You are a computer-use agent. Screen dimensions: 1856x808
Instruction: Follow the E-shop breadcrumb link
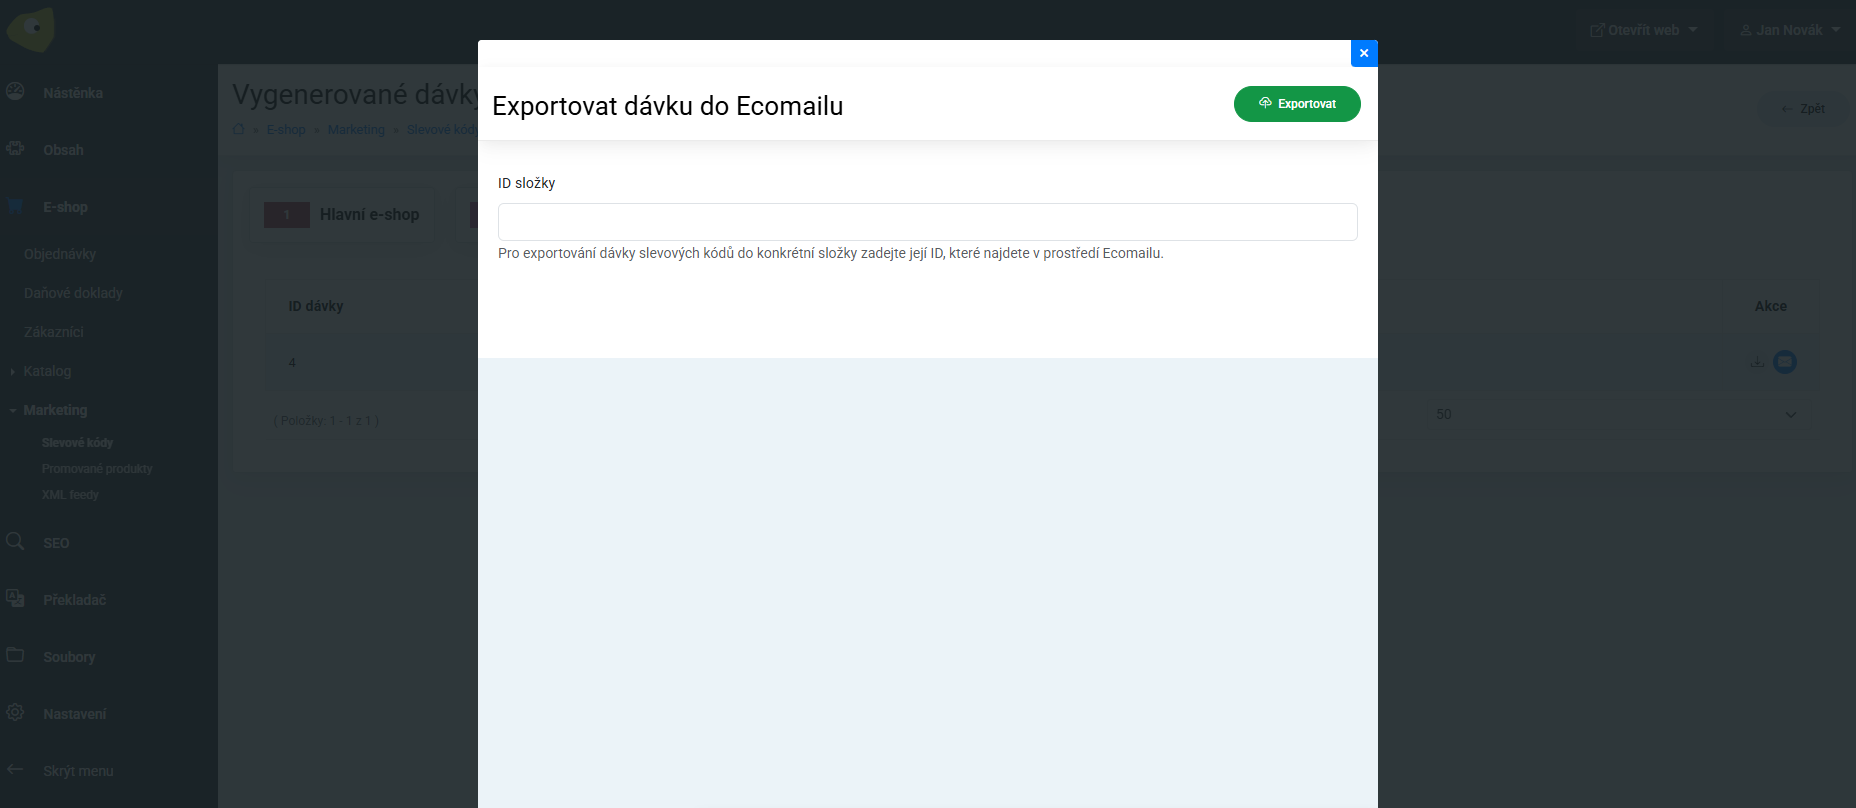[x=286, y=130]
